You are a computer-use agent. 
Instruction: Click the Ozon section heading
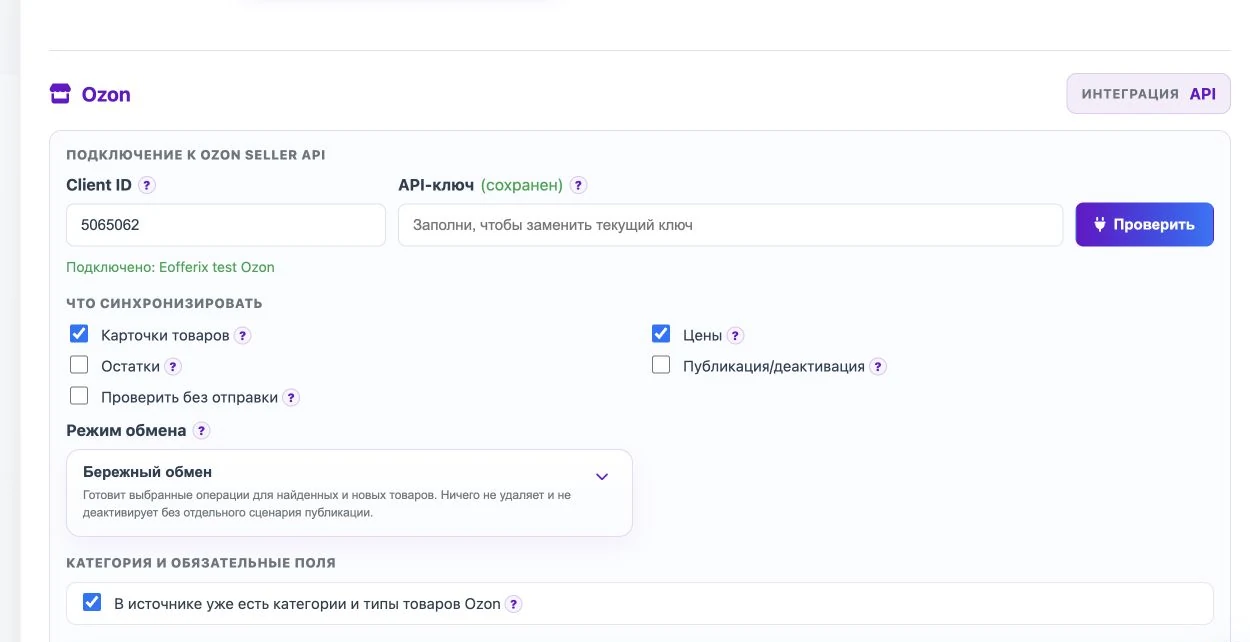106,95
